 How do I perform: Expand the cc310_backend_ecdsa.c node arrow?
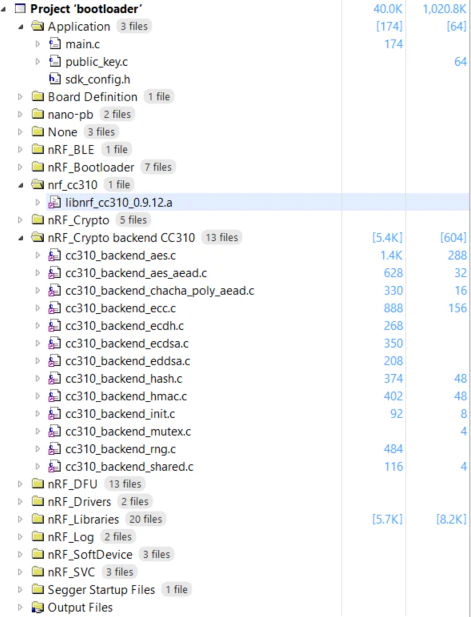coord(37,343)
